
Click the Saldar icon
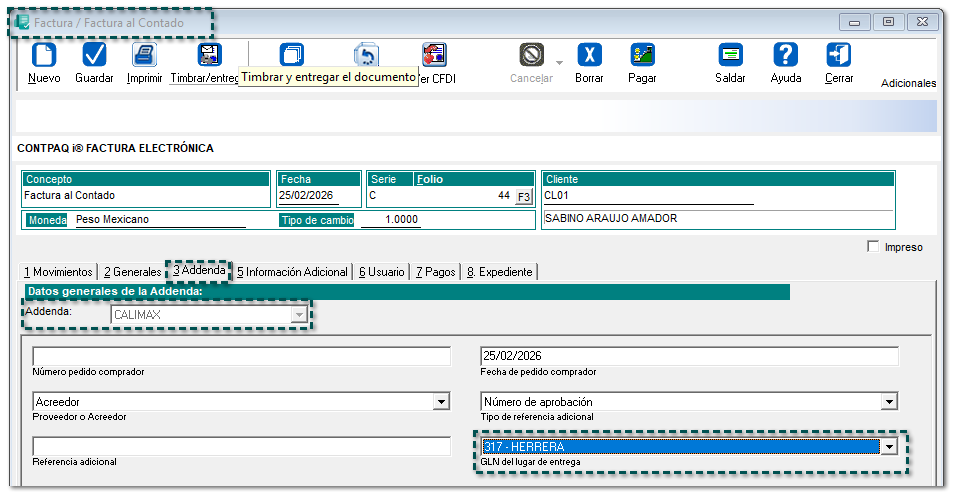click(730, 55)
